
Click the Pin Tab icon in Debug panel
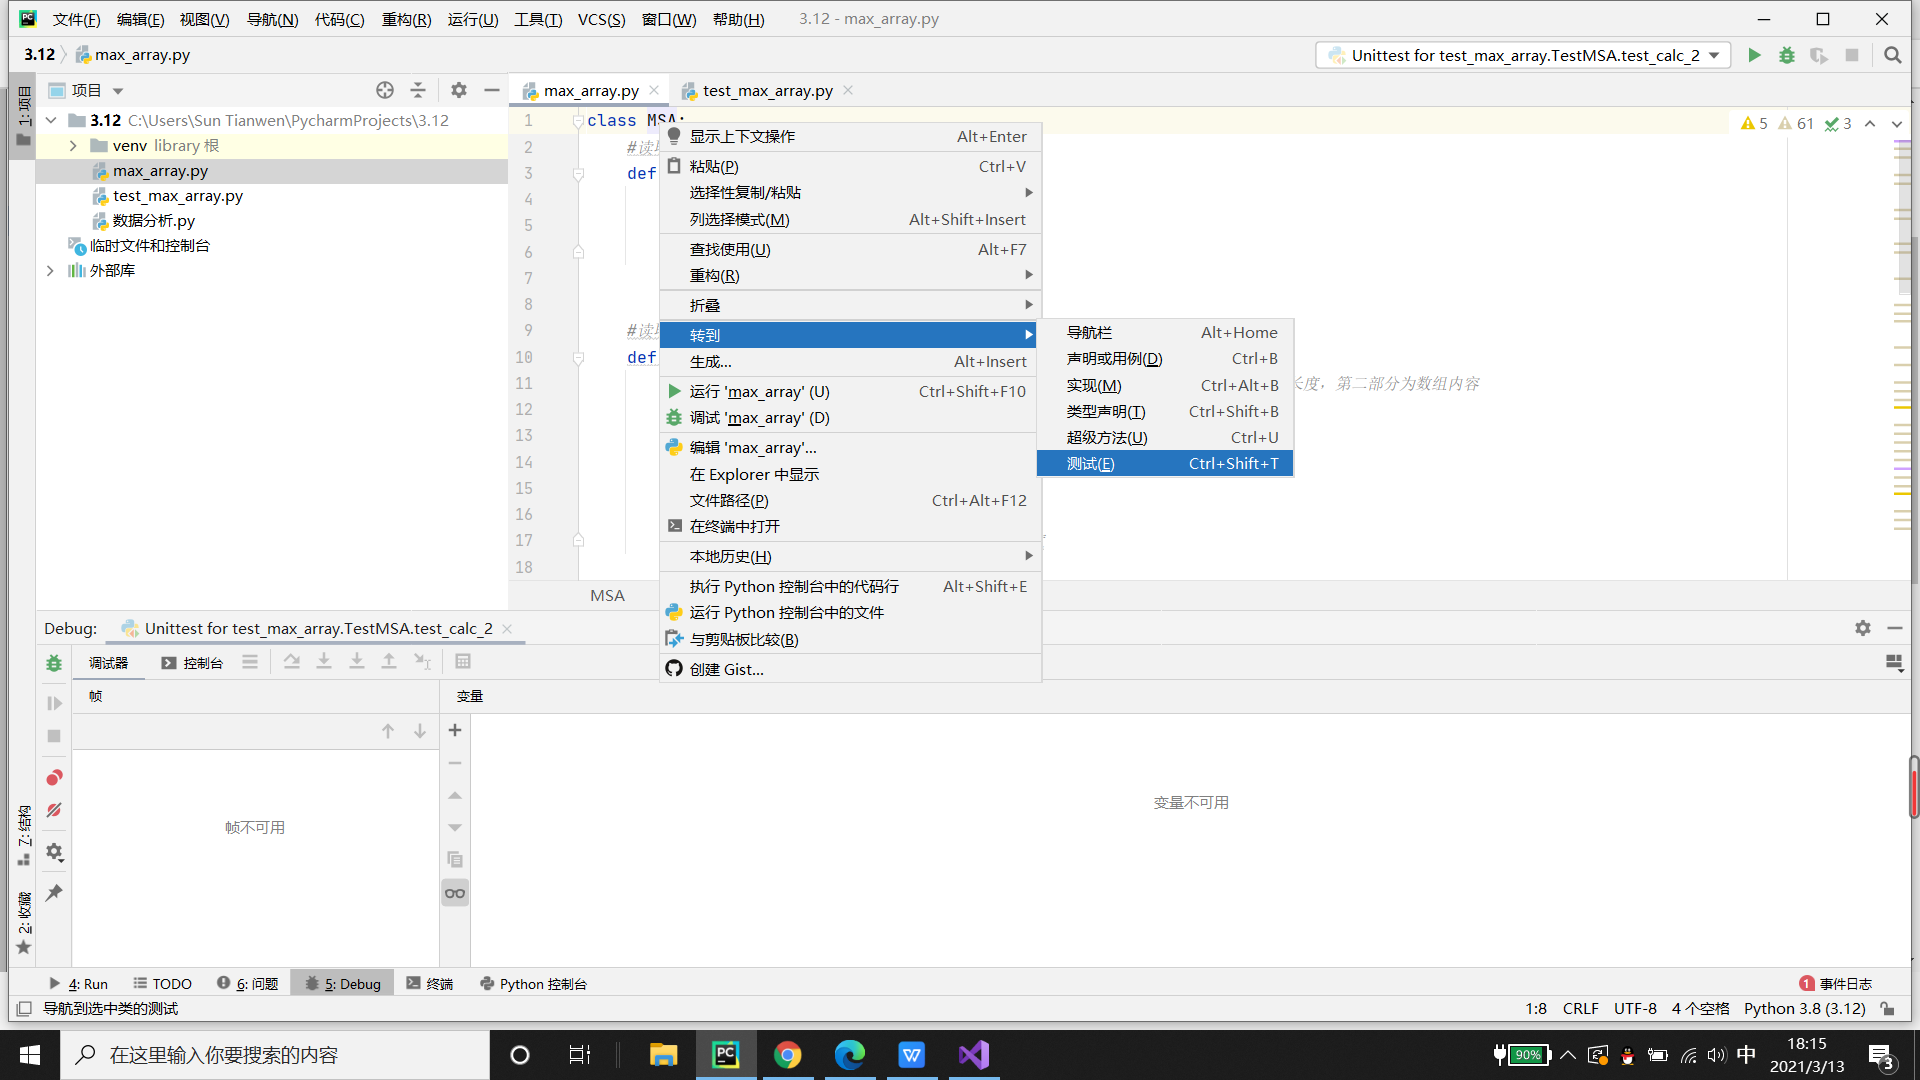54,892
